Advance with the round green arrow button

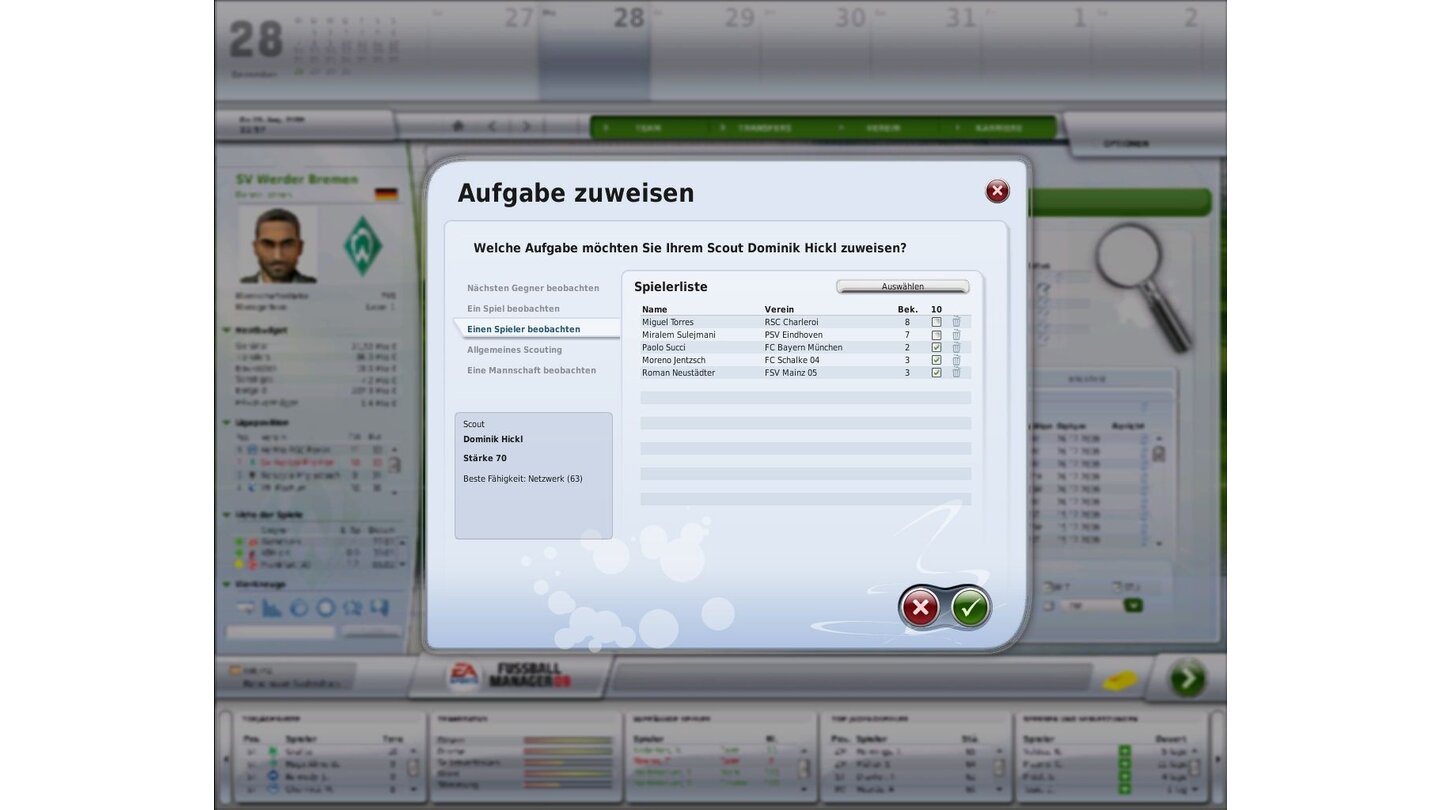(1187, 679)
